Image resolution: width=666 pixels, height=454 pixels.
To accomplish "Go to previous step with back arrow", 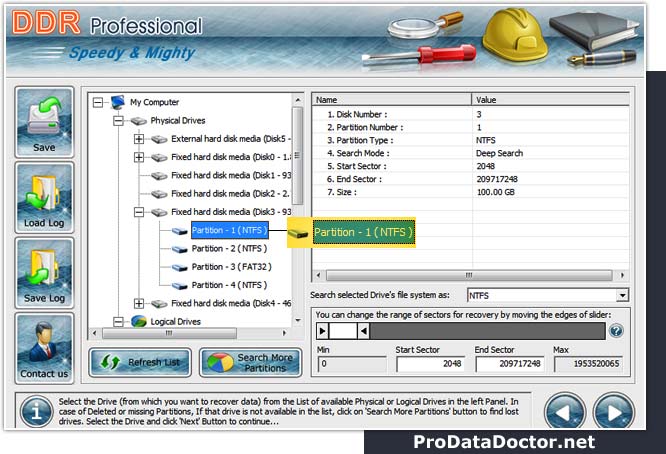I will point(565,412).
